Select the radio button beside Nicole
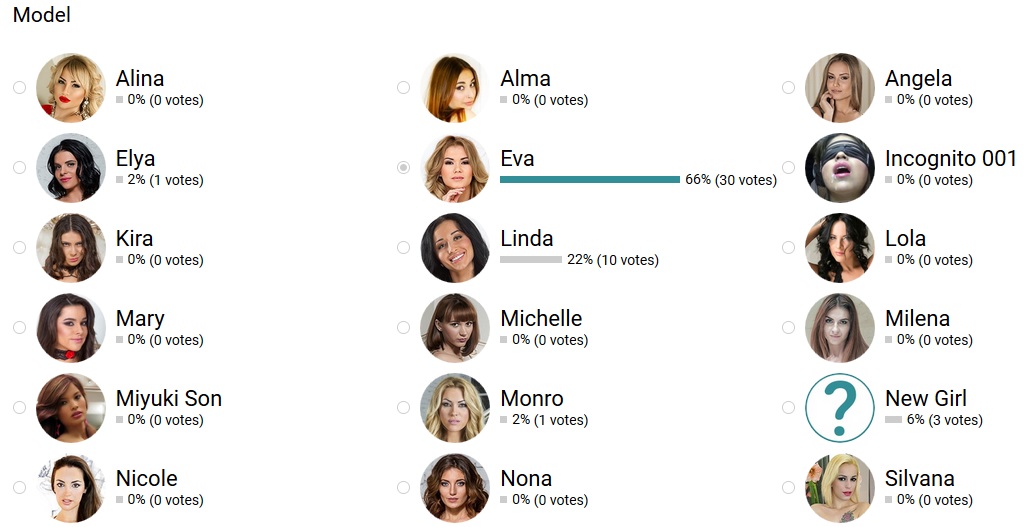 (x=19, y=487)
